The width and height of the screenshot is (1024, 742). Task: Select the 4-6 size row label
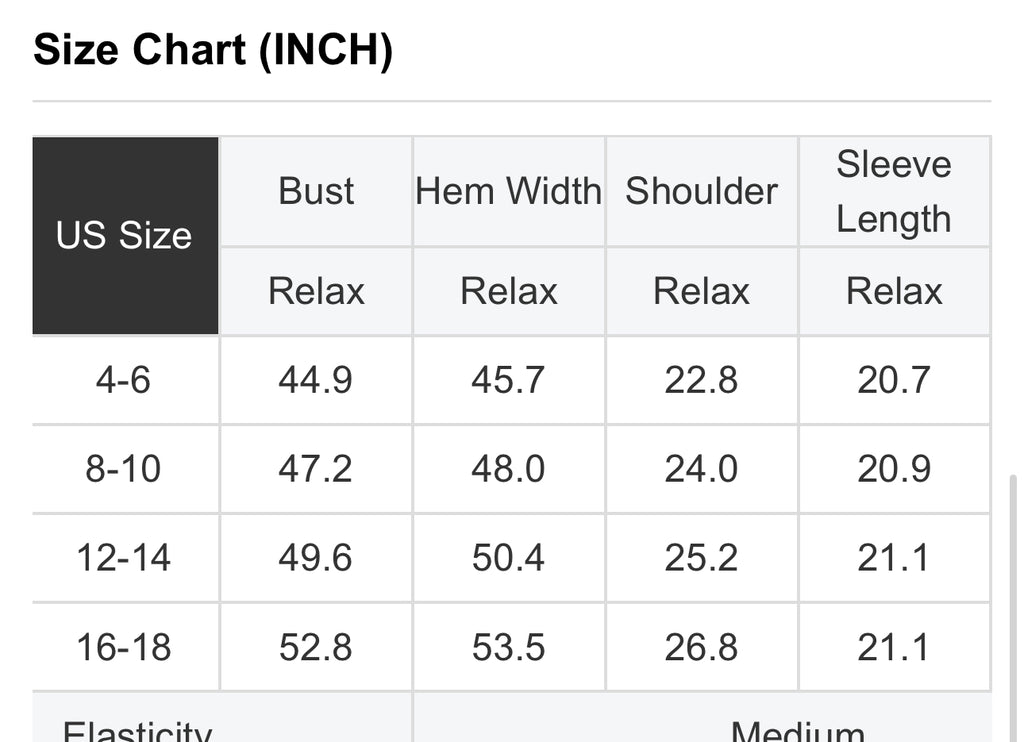click(x=123, y=380)
